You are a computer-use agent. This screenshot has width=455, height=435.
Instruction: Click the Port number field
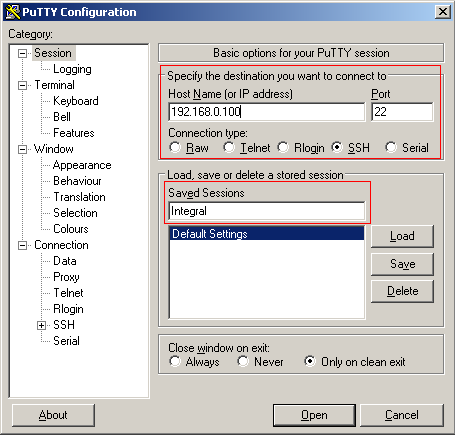(x=402, y=112)
